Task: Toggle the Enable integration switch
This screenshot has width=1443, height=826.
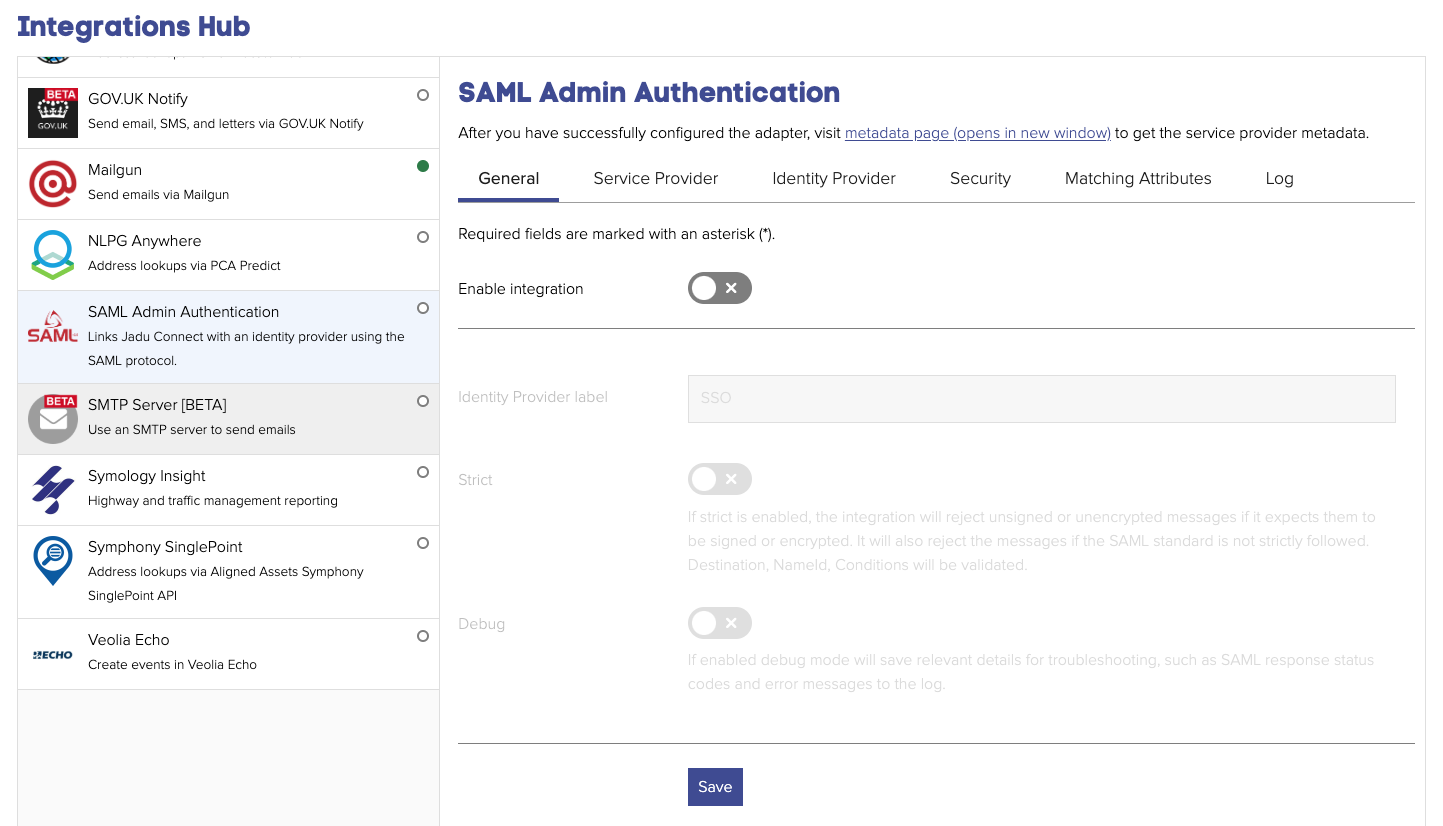Action: coord(719,288)
